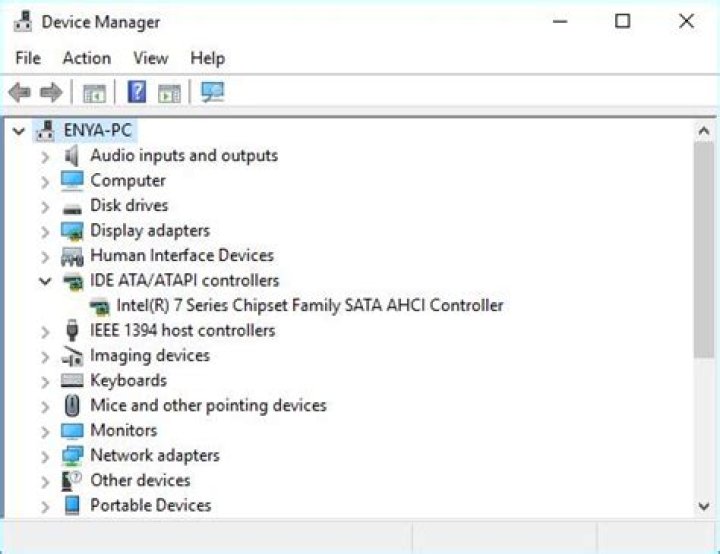Open the File menu
The height and width of the screenshot is (554, 720).
point(28,58)
